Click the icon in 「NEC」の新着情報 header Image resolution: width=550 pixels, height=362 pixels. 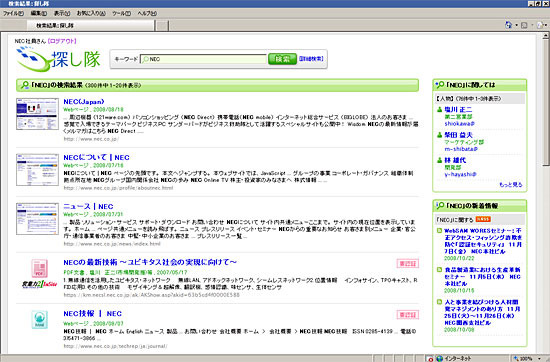(x=440, y=206)
